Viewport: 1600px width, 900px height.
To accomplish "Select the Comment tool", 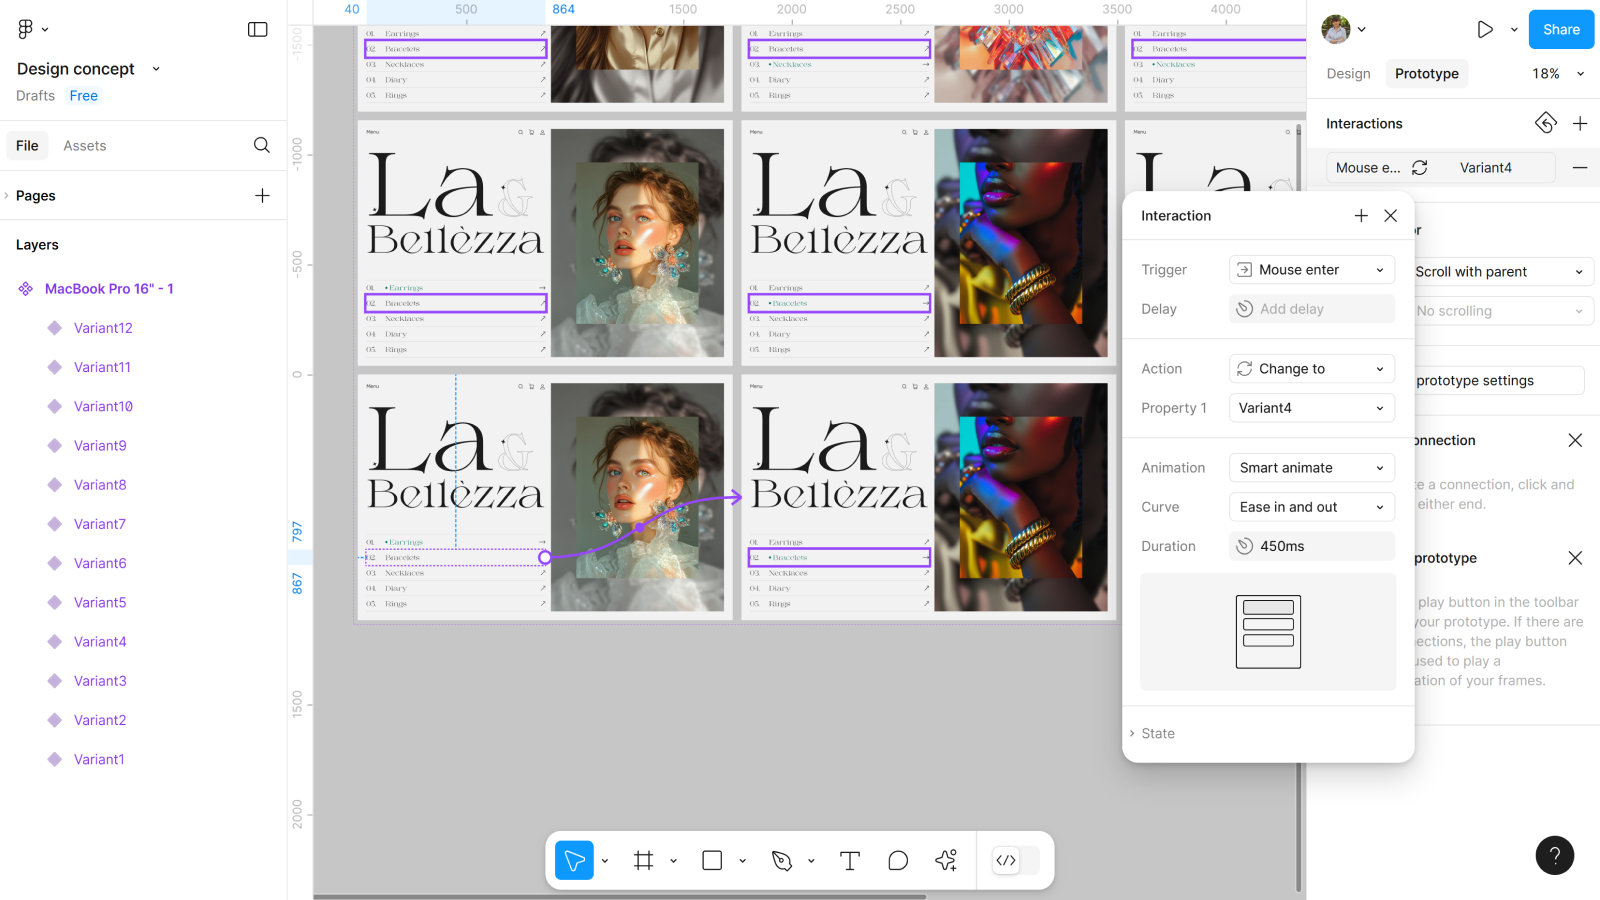I will tap(898, 860).
